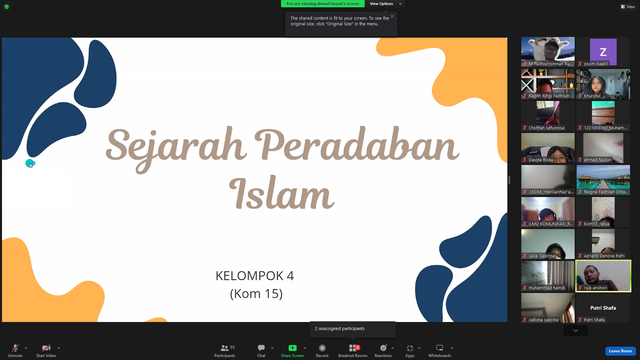
Task: Expand Share Screen options caret
Action: tap(305, 348)
